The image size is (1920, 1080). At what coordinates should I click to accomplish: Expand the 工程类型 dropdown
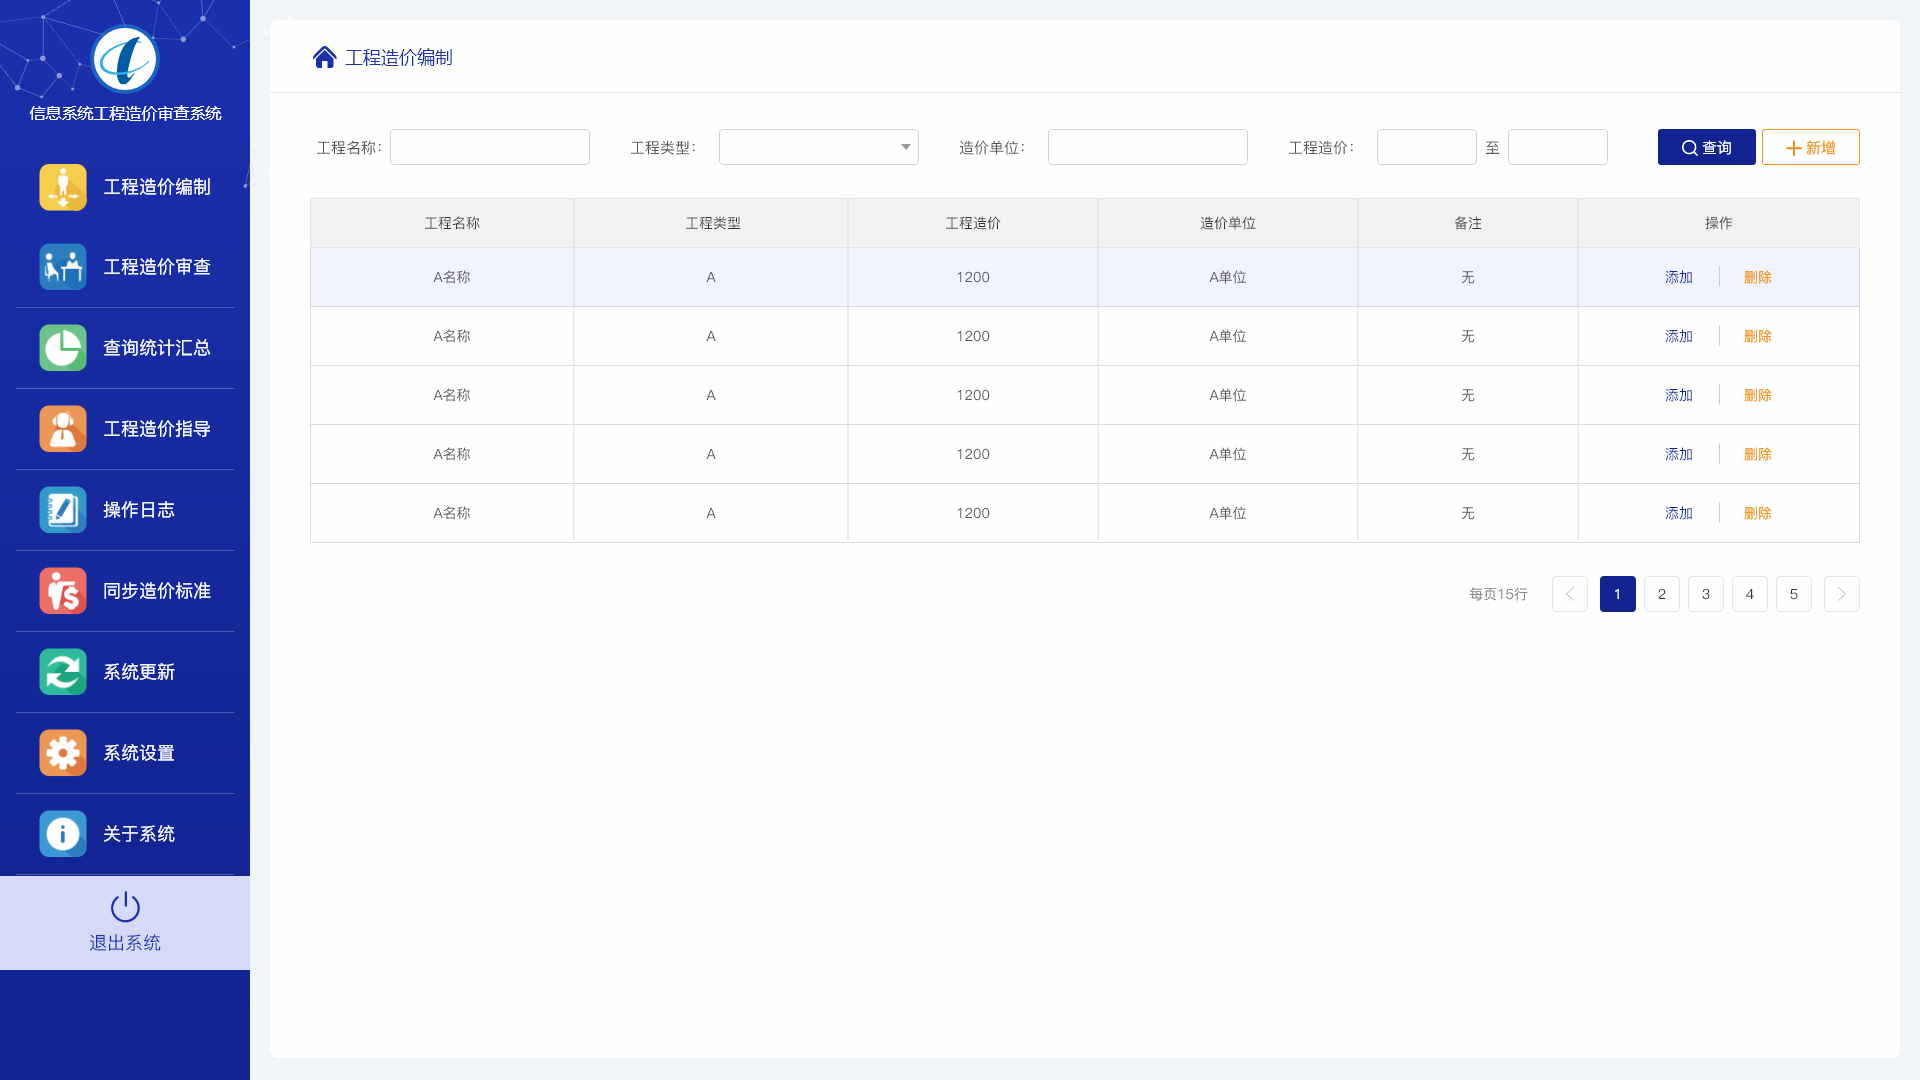tap(818, 147)
